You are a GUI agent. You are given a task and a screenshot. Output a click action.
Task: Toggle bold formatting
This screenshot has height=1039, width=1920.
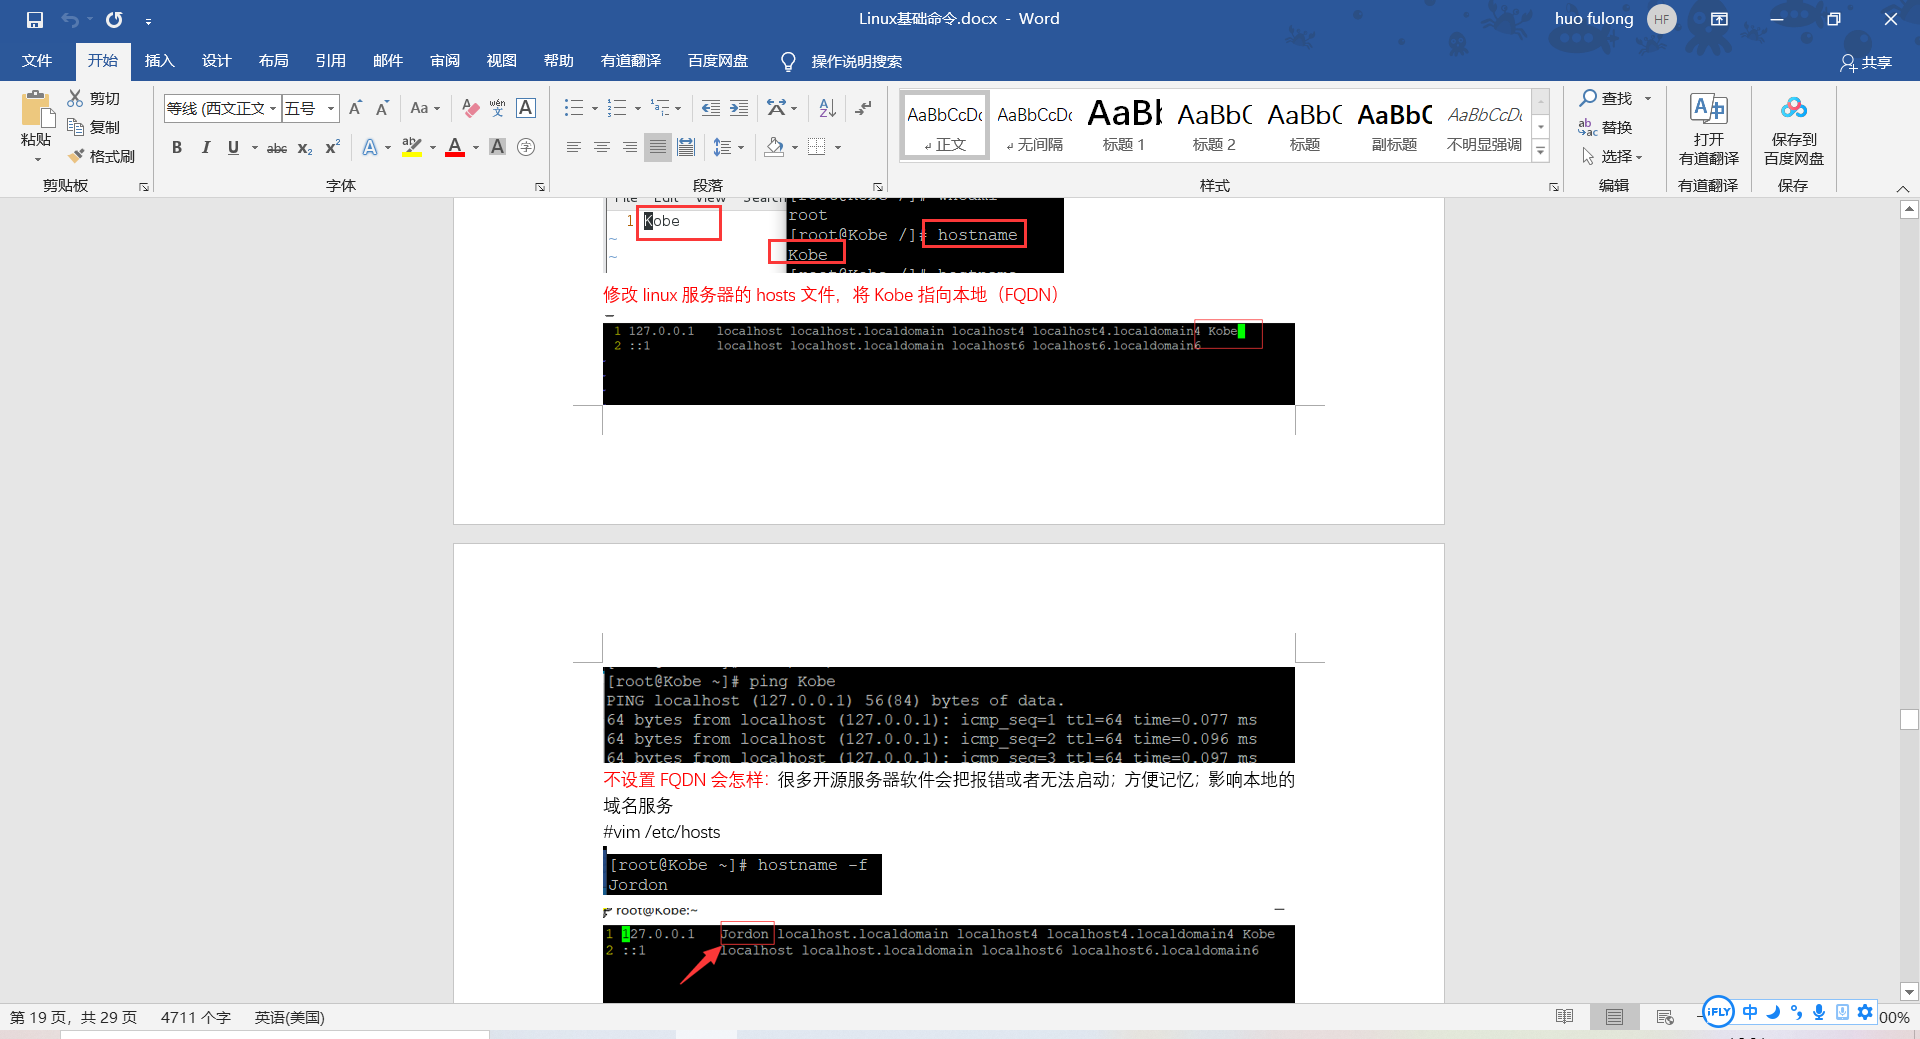click(177, 148)
